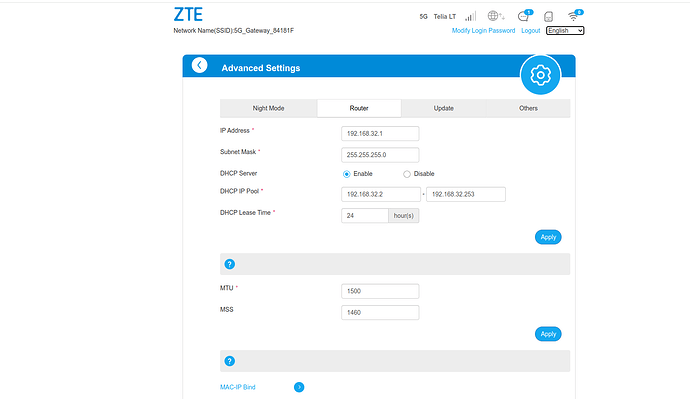Click the globe network connection icon
This screenshot has width=690, height=399.
coord(495,16)
